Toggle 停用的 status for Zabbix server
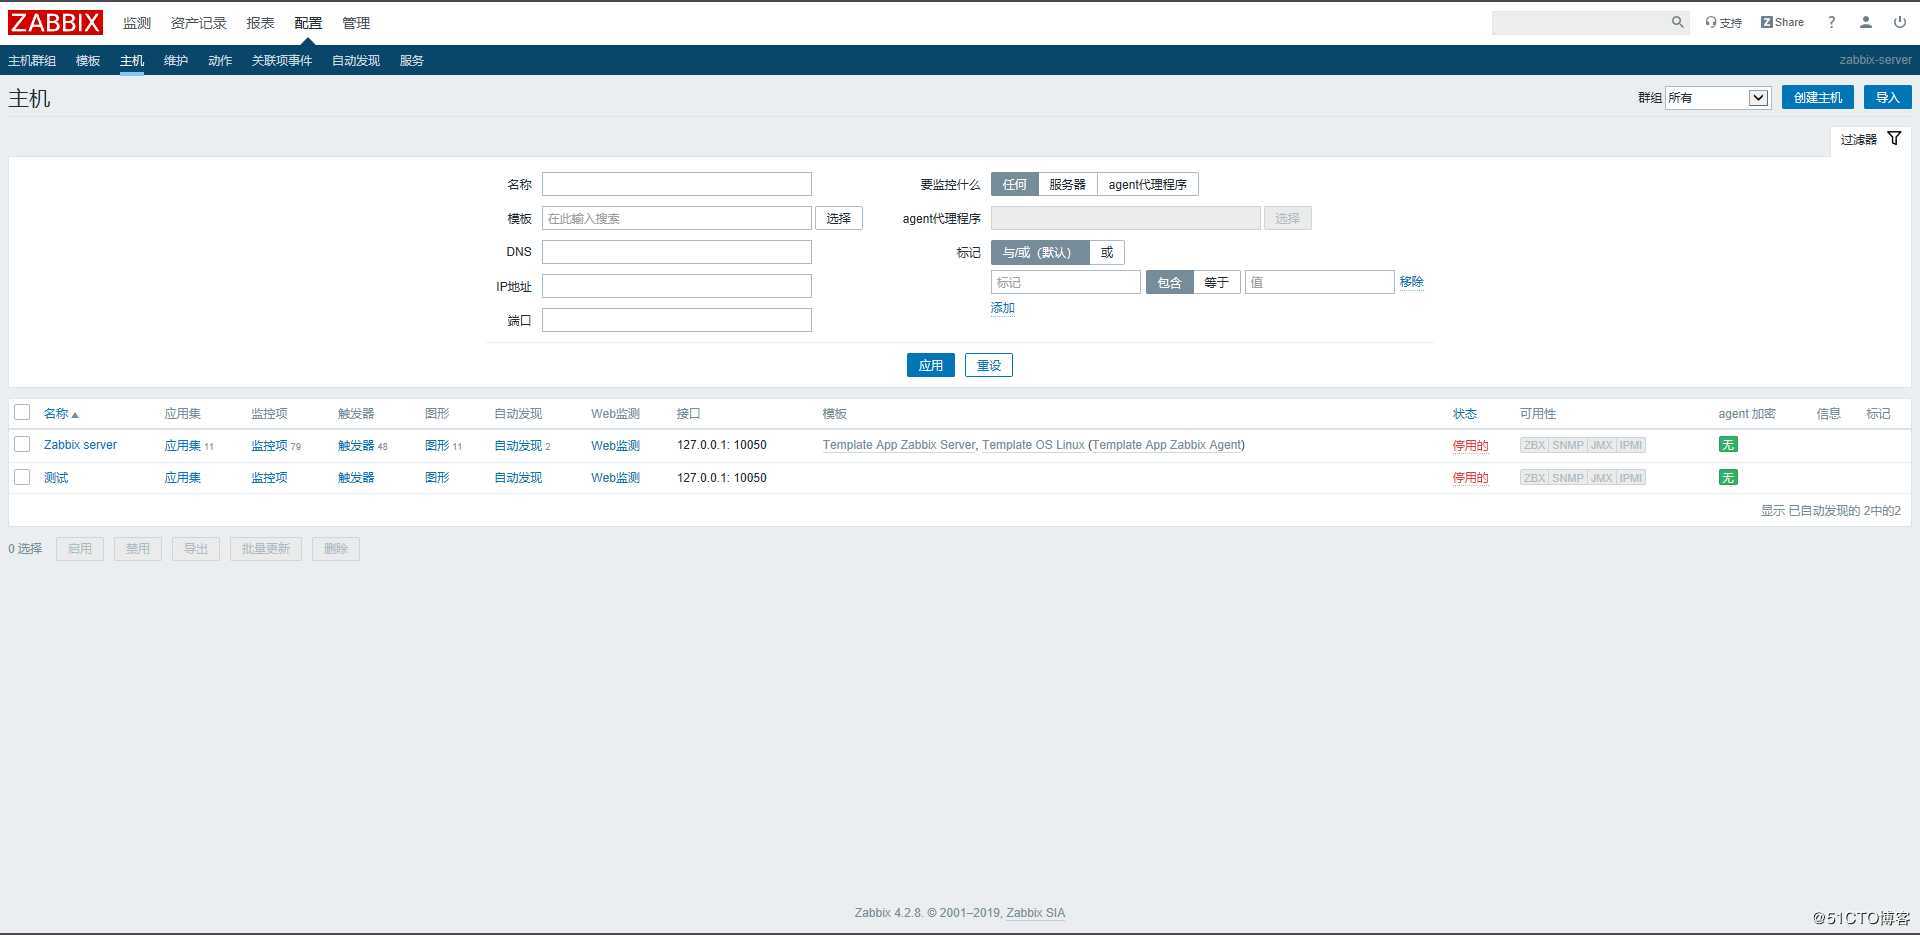Screen dimensions: 1920x935 click(1470, 446)
